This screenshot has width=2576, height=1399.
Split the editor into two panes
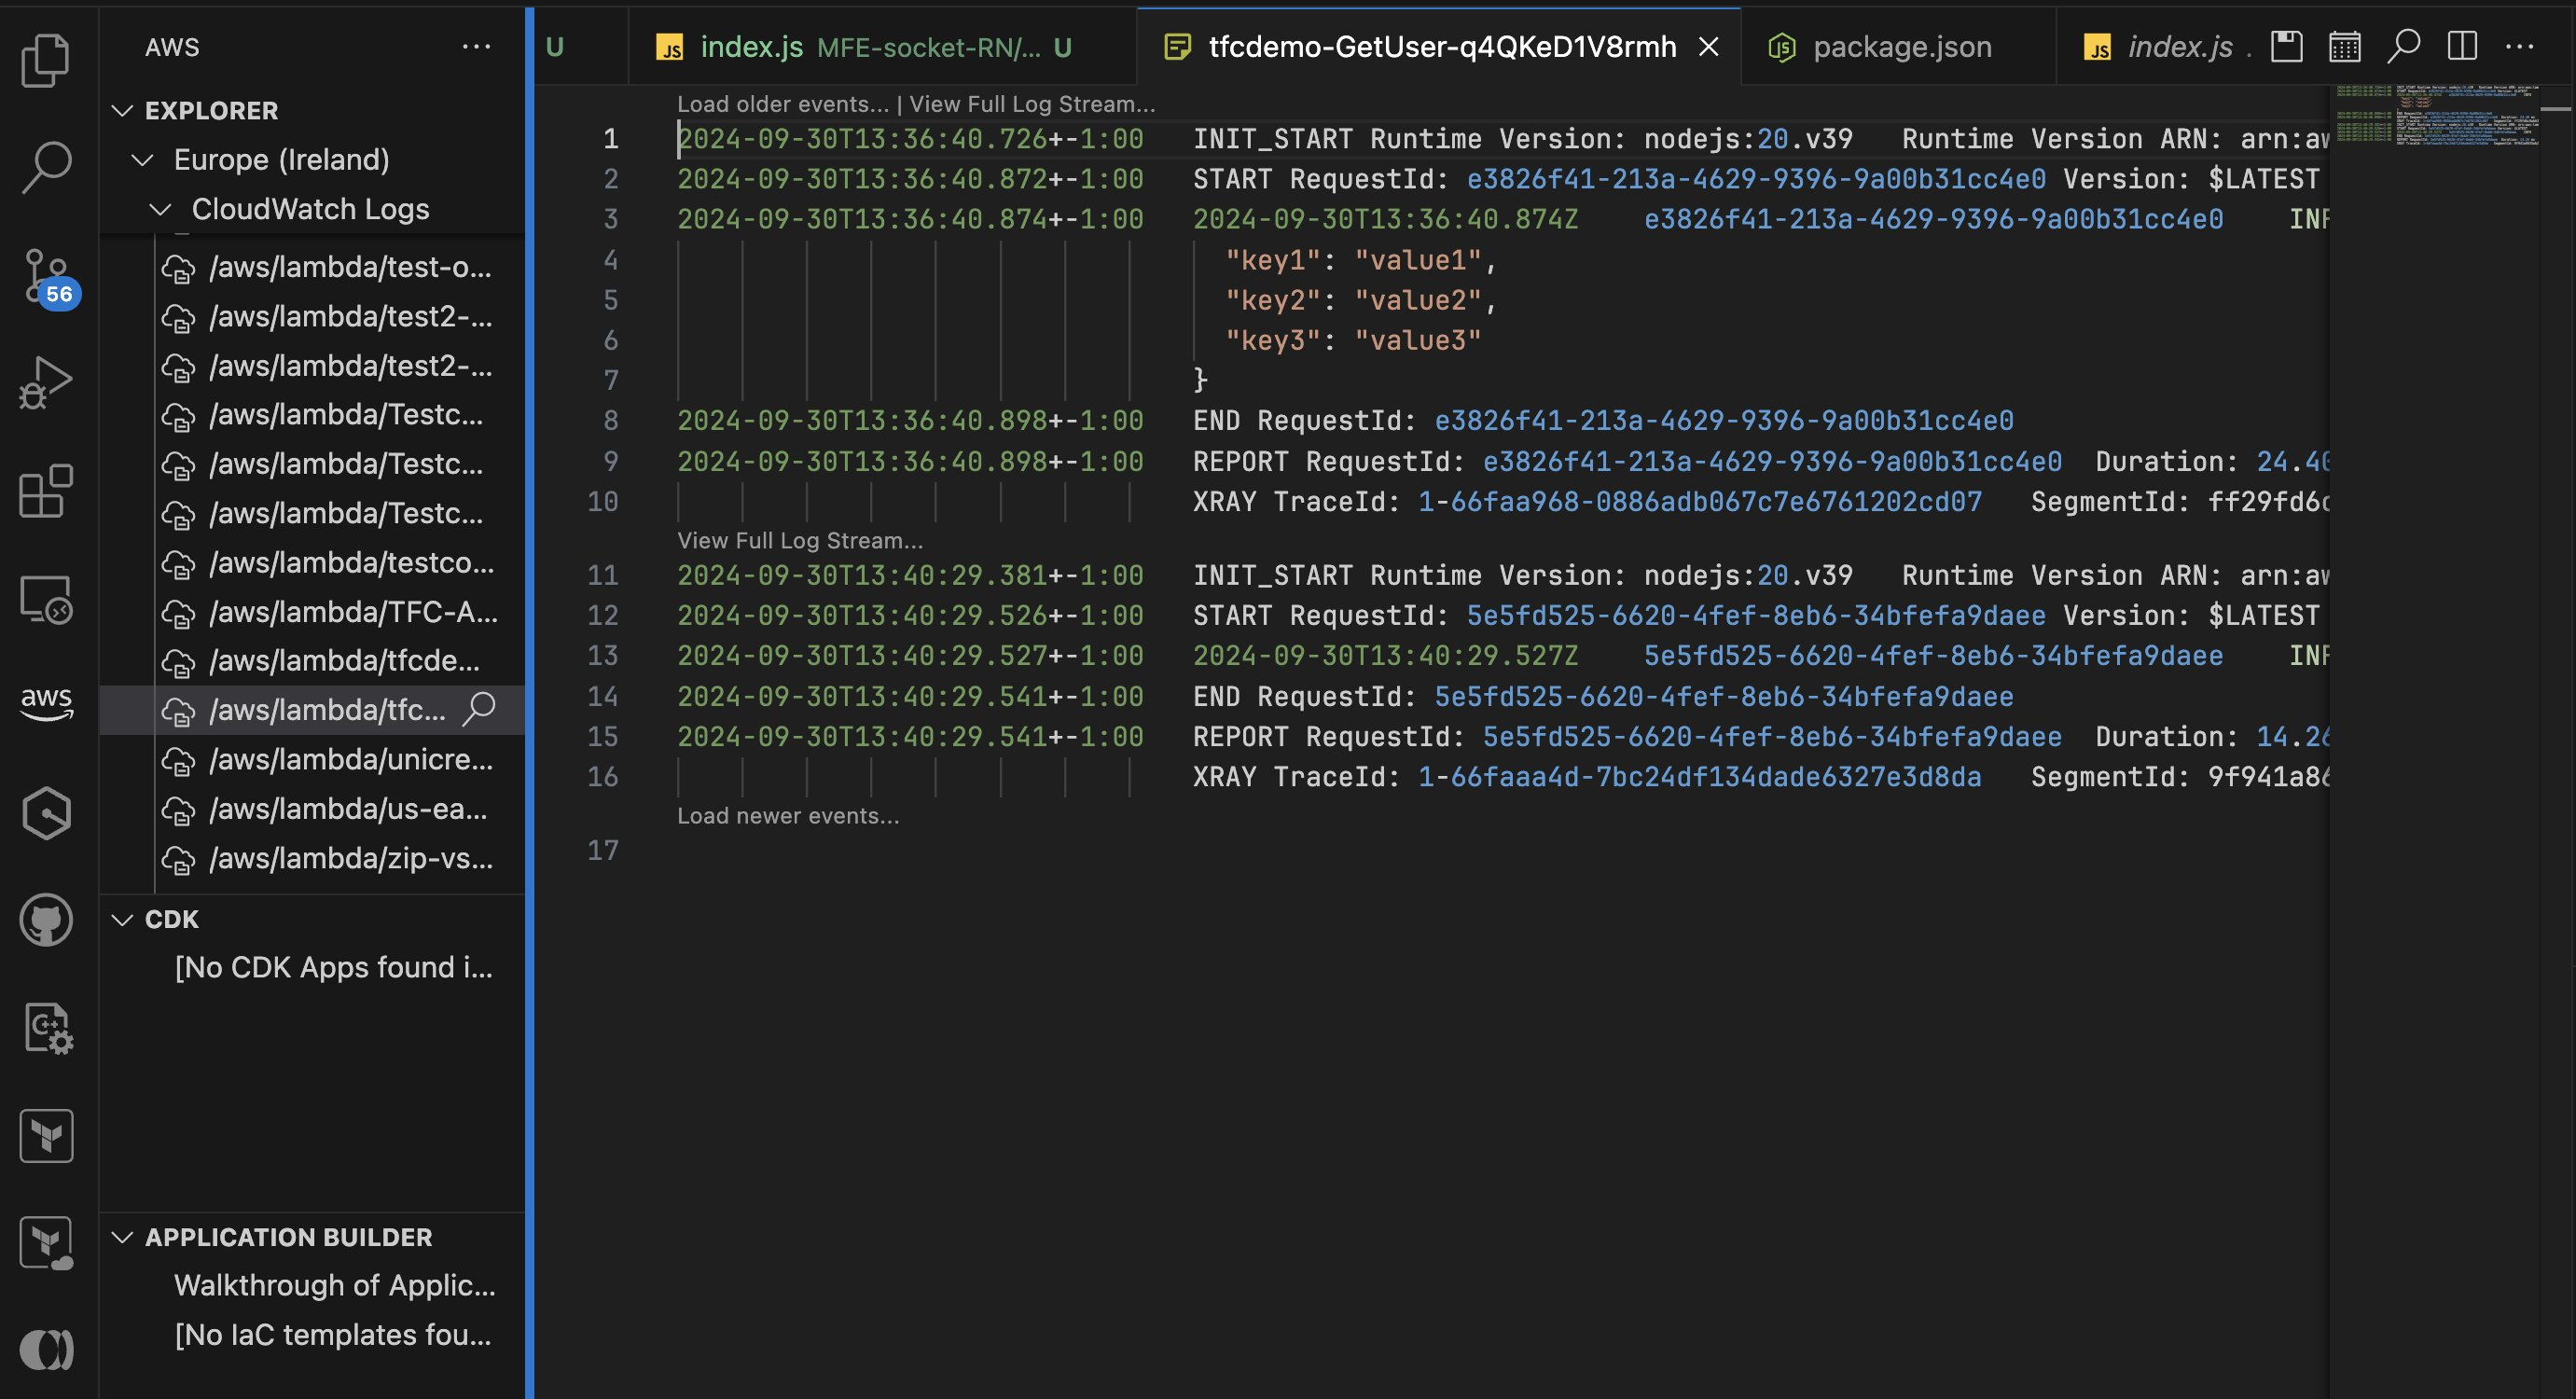pos(2462,45)
